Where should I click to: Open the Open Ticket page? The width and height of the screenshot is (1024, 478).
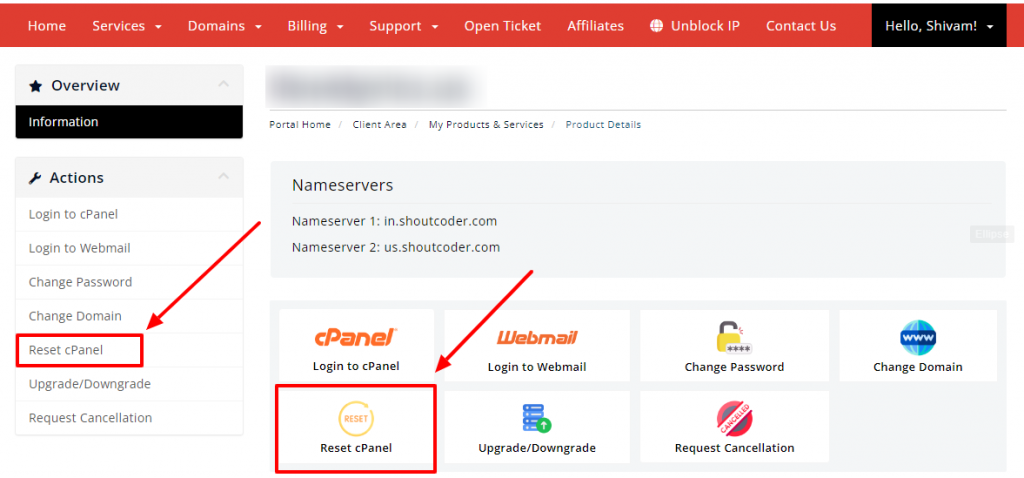pos(503,26)
